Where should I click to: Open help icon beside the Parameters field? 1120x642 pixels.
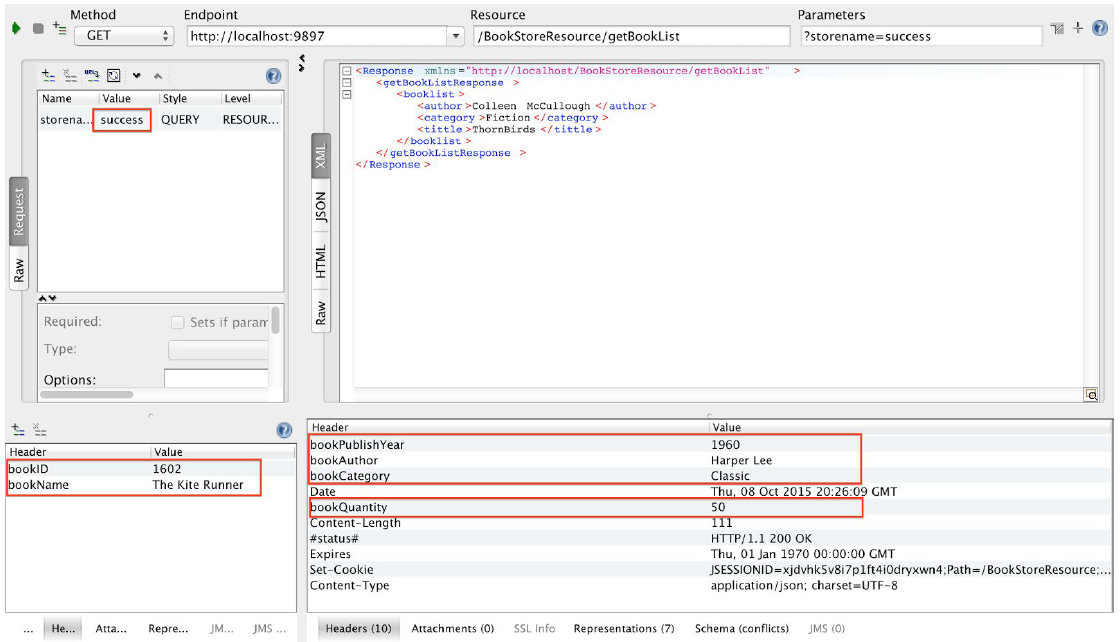click(x=1100, y=29)
